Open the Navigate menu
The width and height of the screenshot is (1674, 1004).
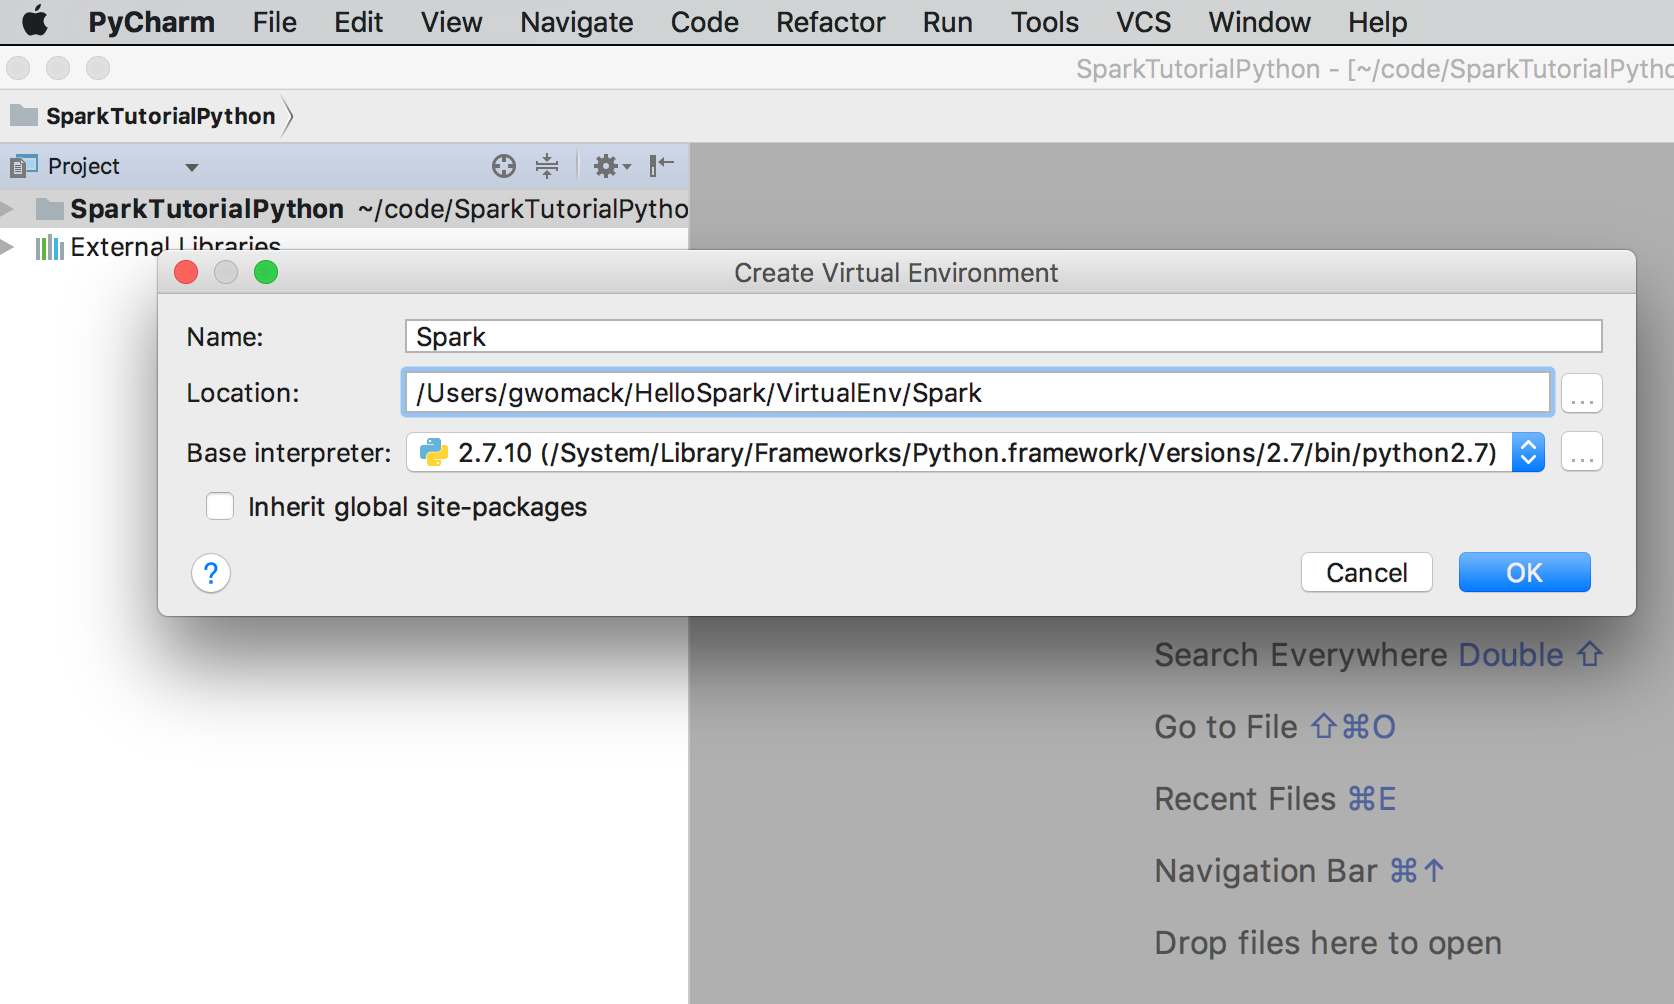coord(576,22)
